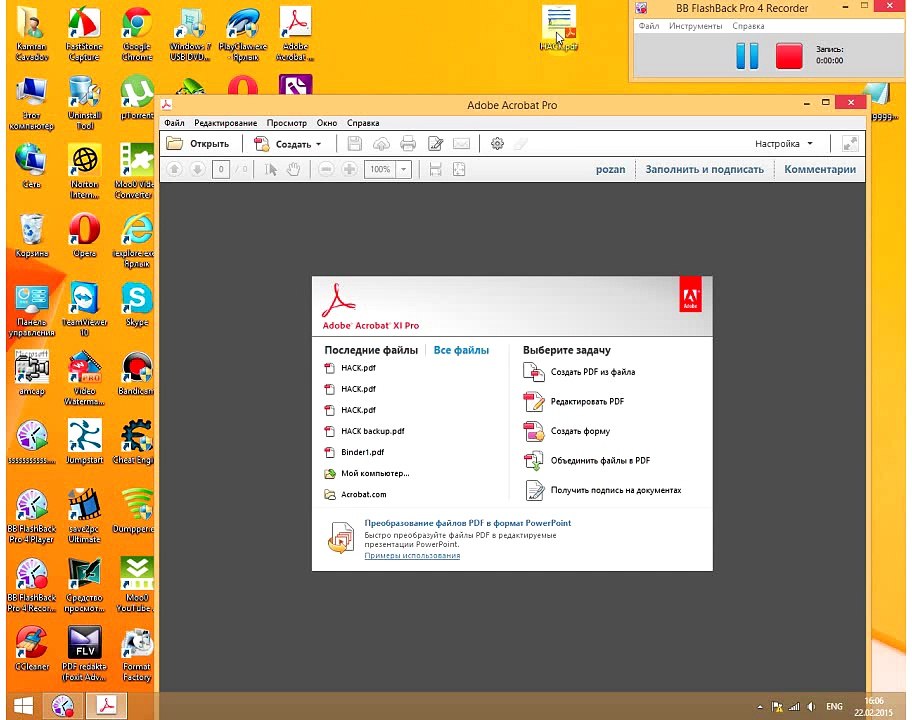Image resolution: width=912 pixels, height=720 pixels.
Task: Switch to Все файлы tab
Action: 461,350
